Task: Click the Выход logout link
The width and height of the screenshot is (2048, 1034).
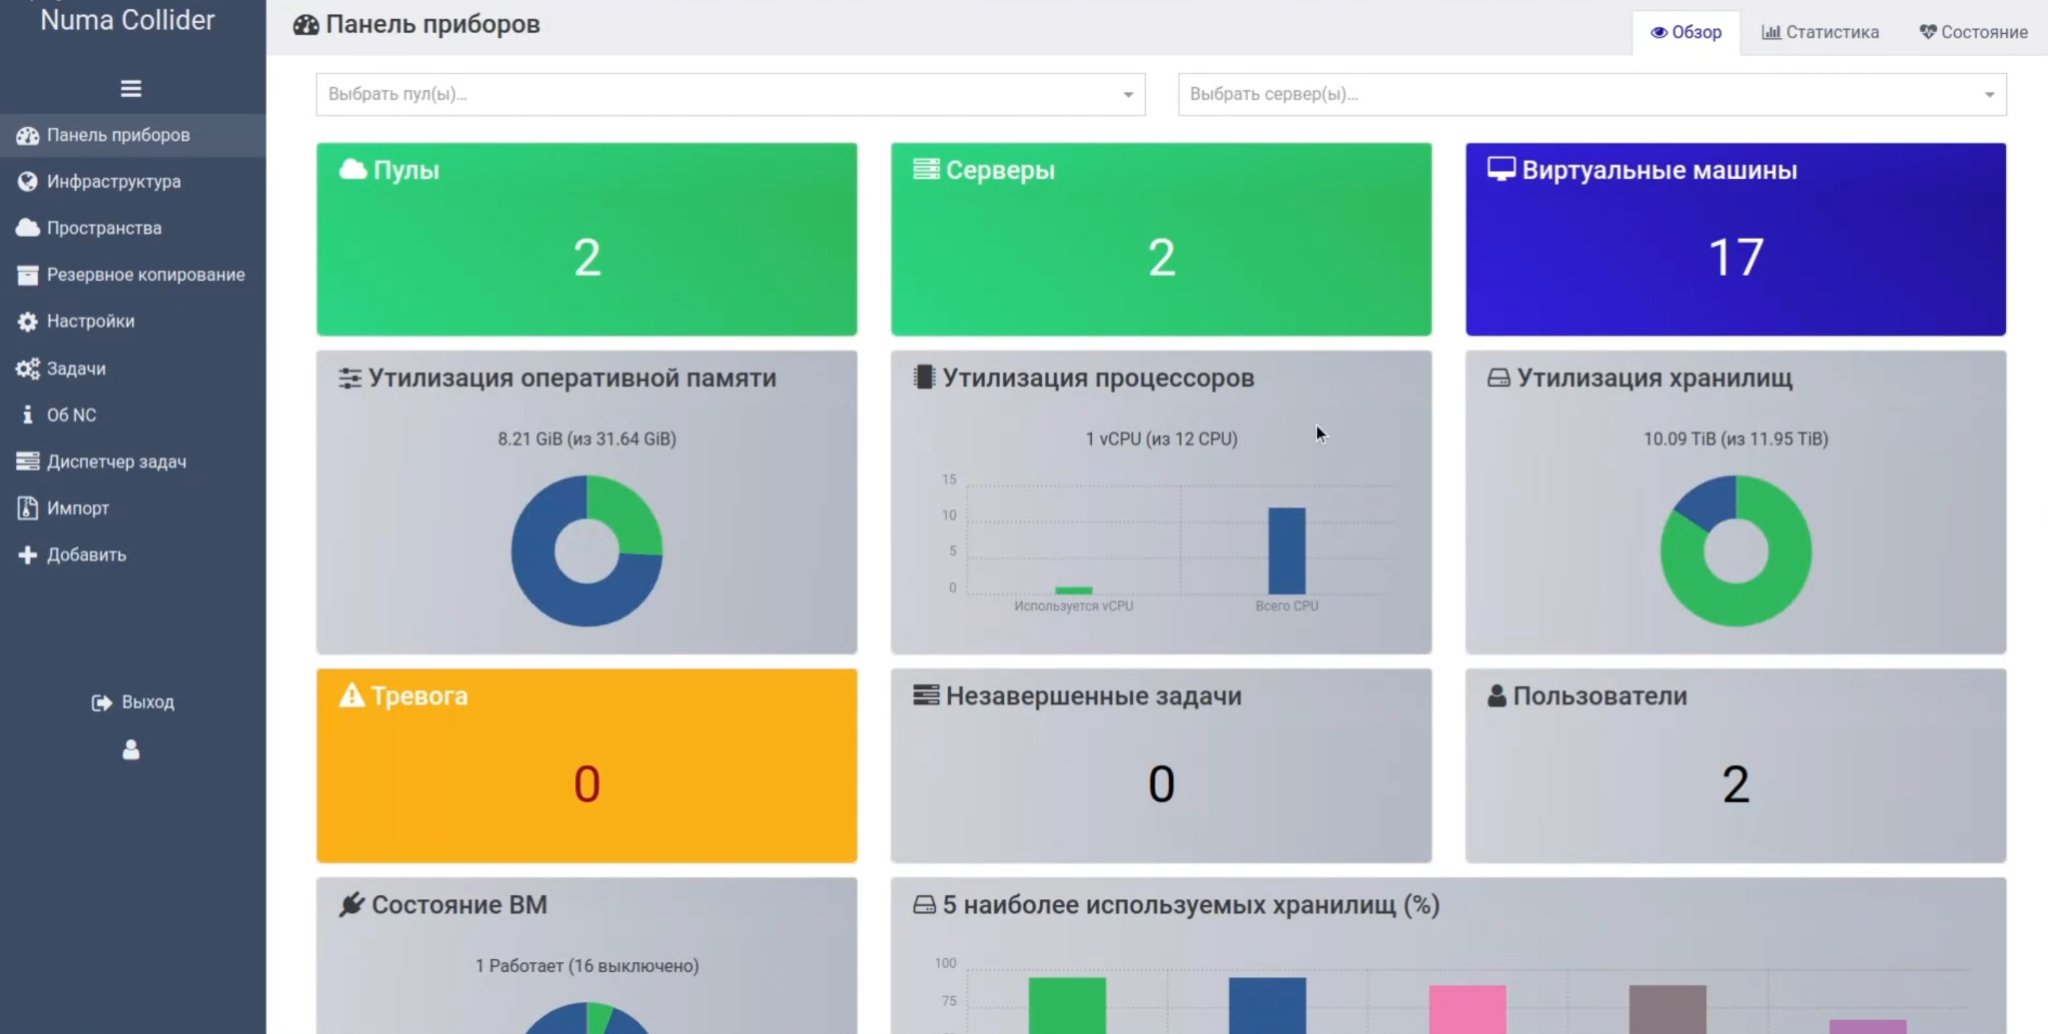Action: pyautogui.click(x=133, y=703)
